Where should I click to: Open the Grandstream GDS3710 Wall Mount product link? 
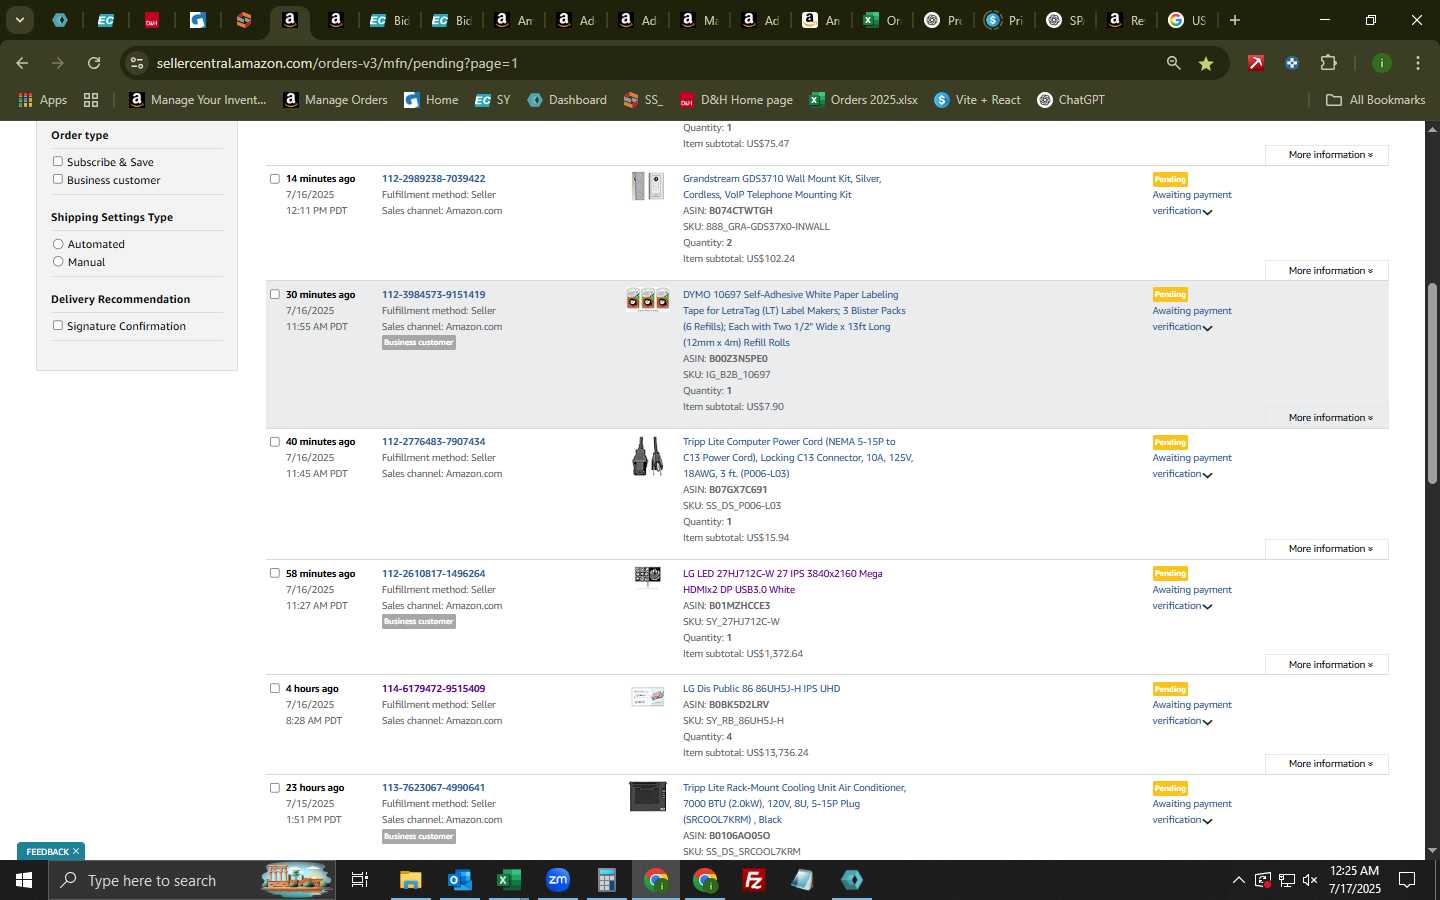782,187
